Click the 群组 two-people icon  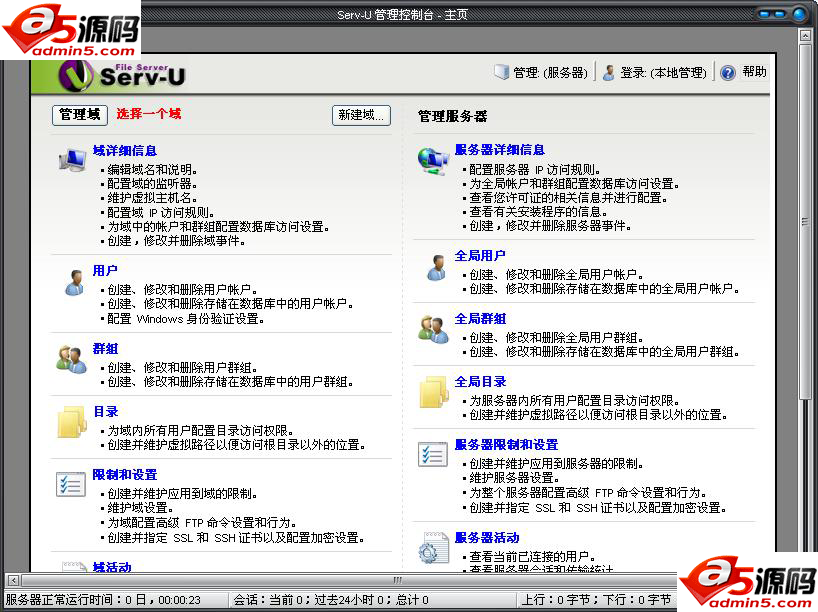[71, 359]
